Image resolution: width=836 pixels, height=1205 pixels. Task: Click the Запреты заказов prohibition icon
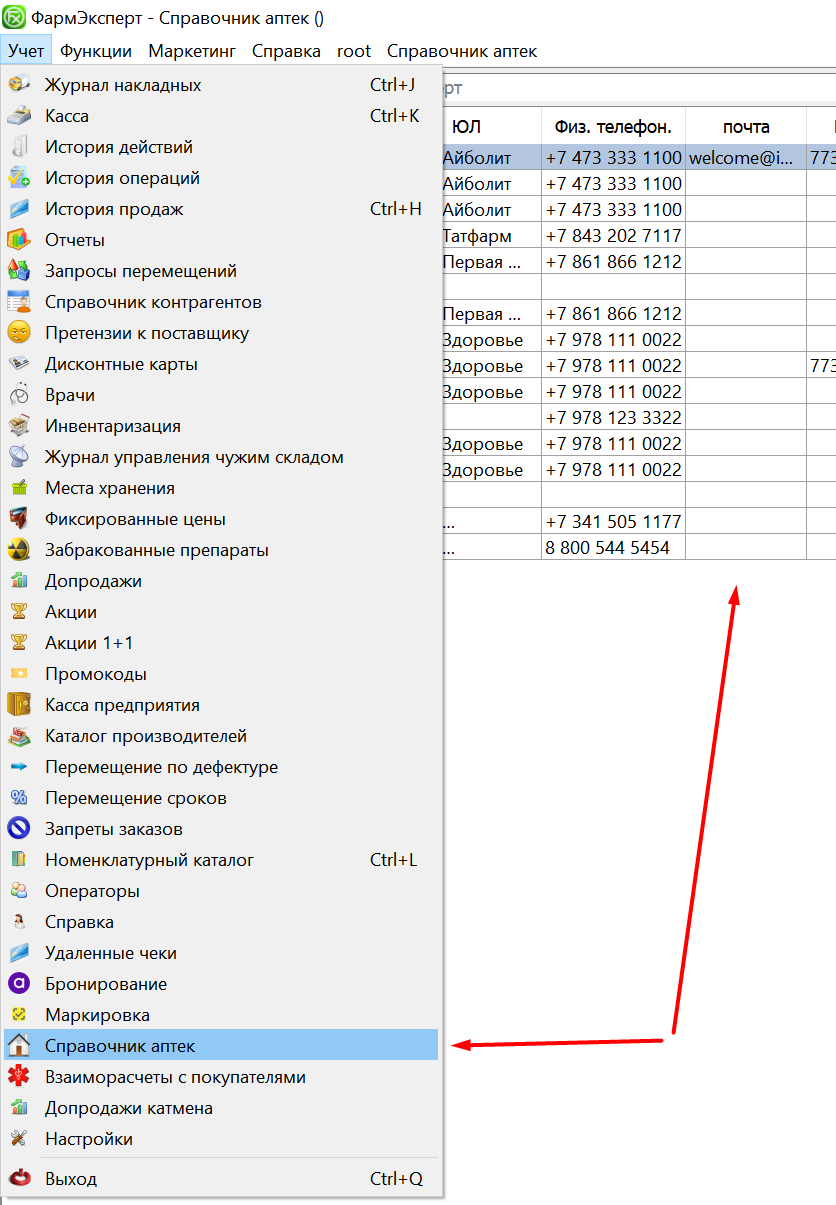pos(19,829)
